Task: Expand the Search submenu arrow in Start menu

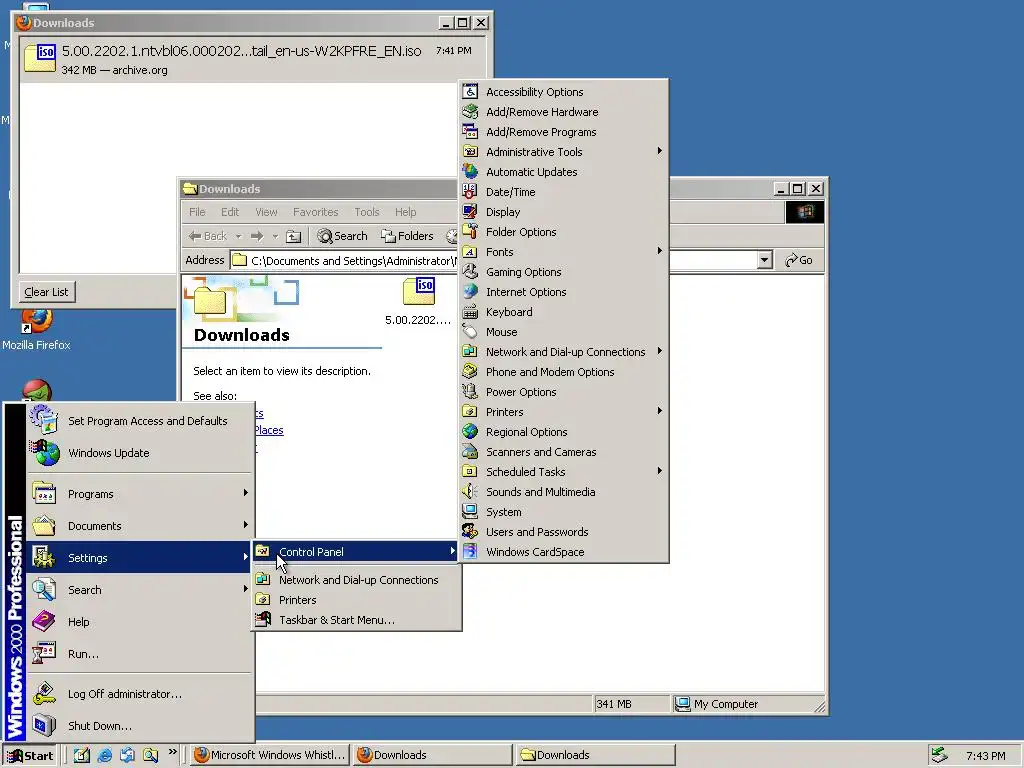Action: 246,588
